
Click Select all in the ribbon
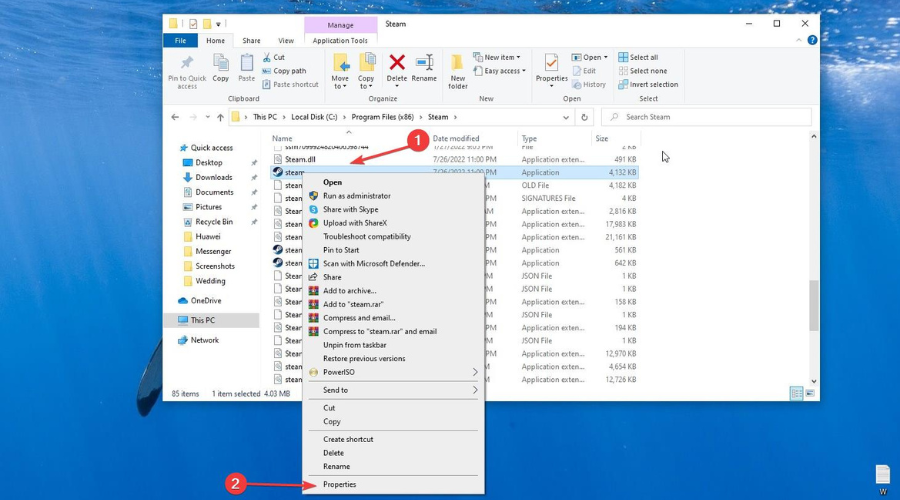pos(638,57)
